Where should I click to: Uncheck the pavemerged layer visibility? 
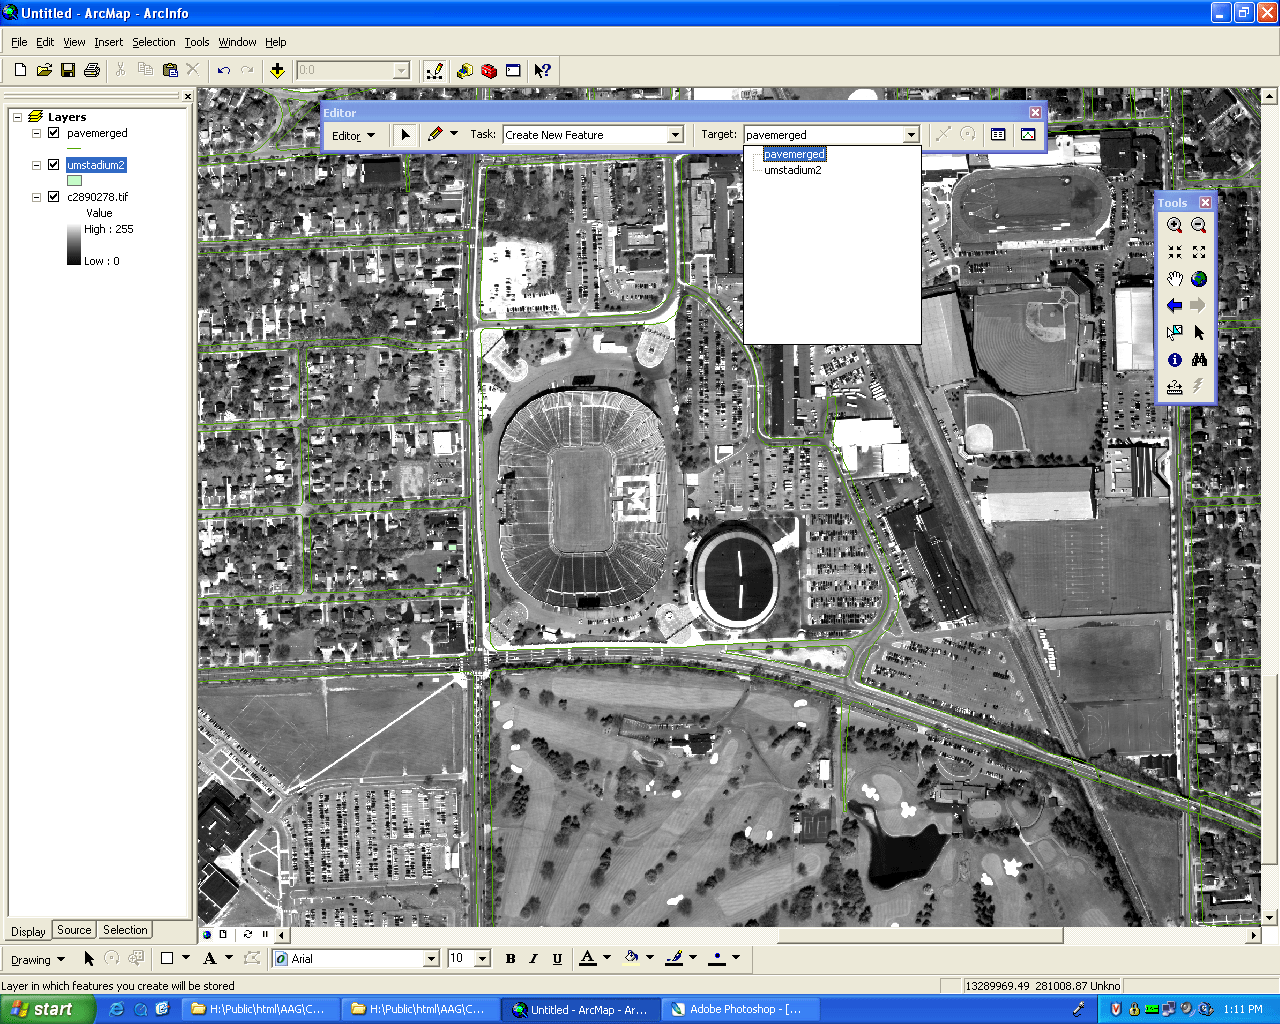[x=54, y=133]
